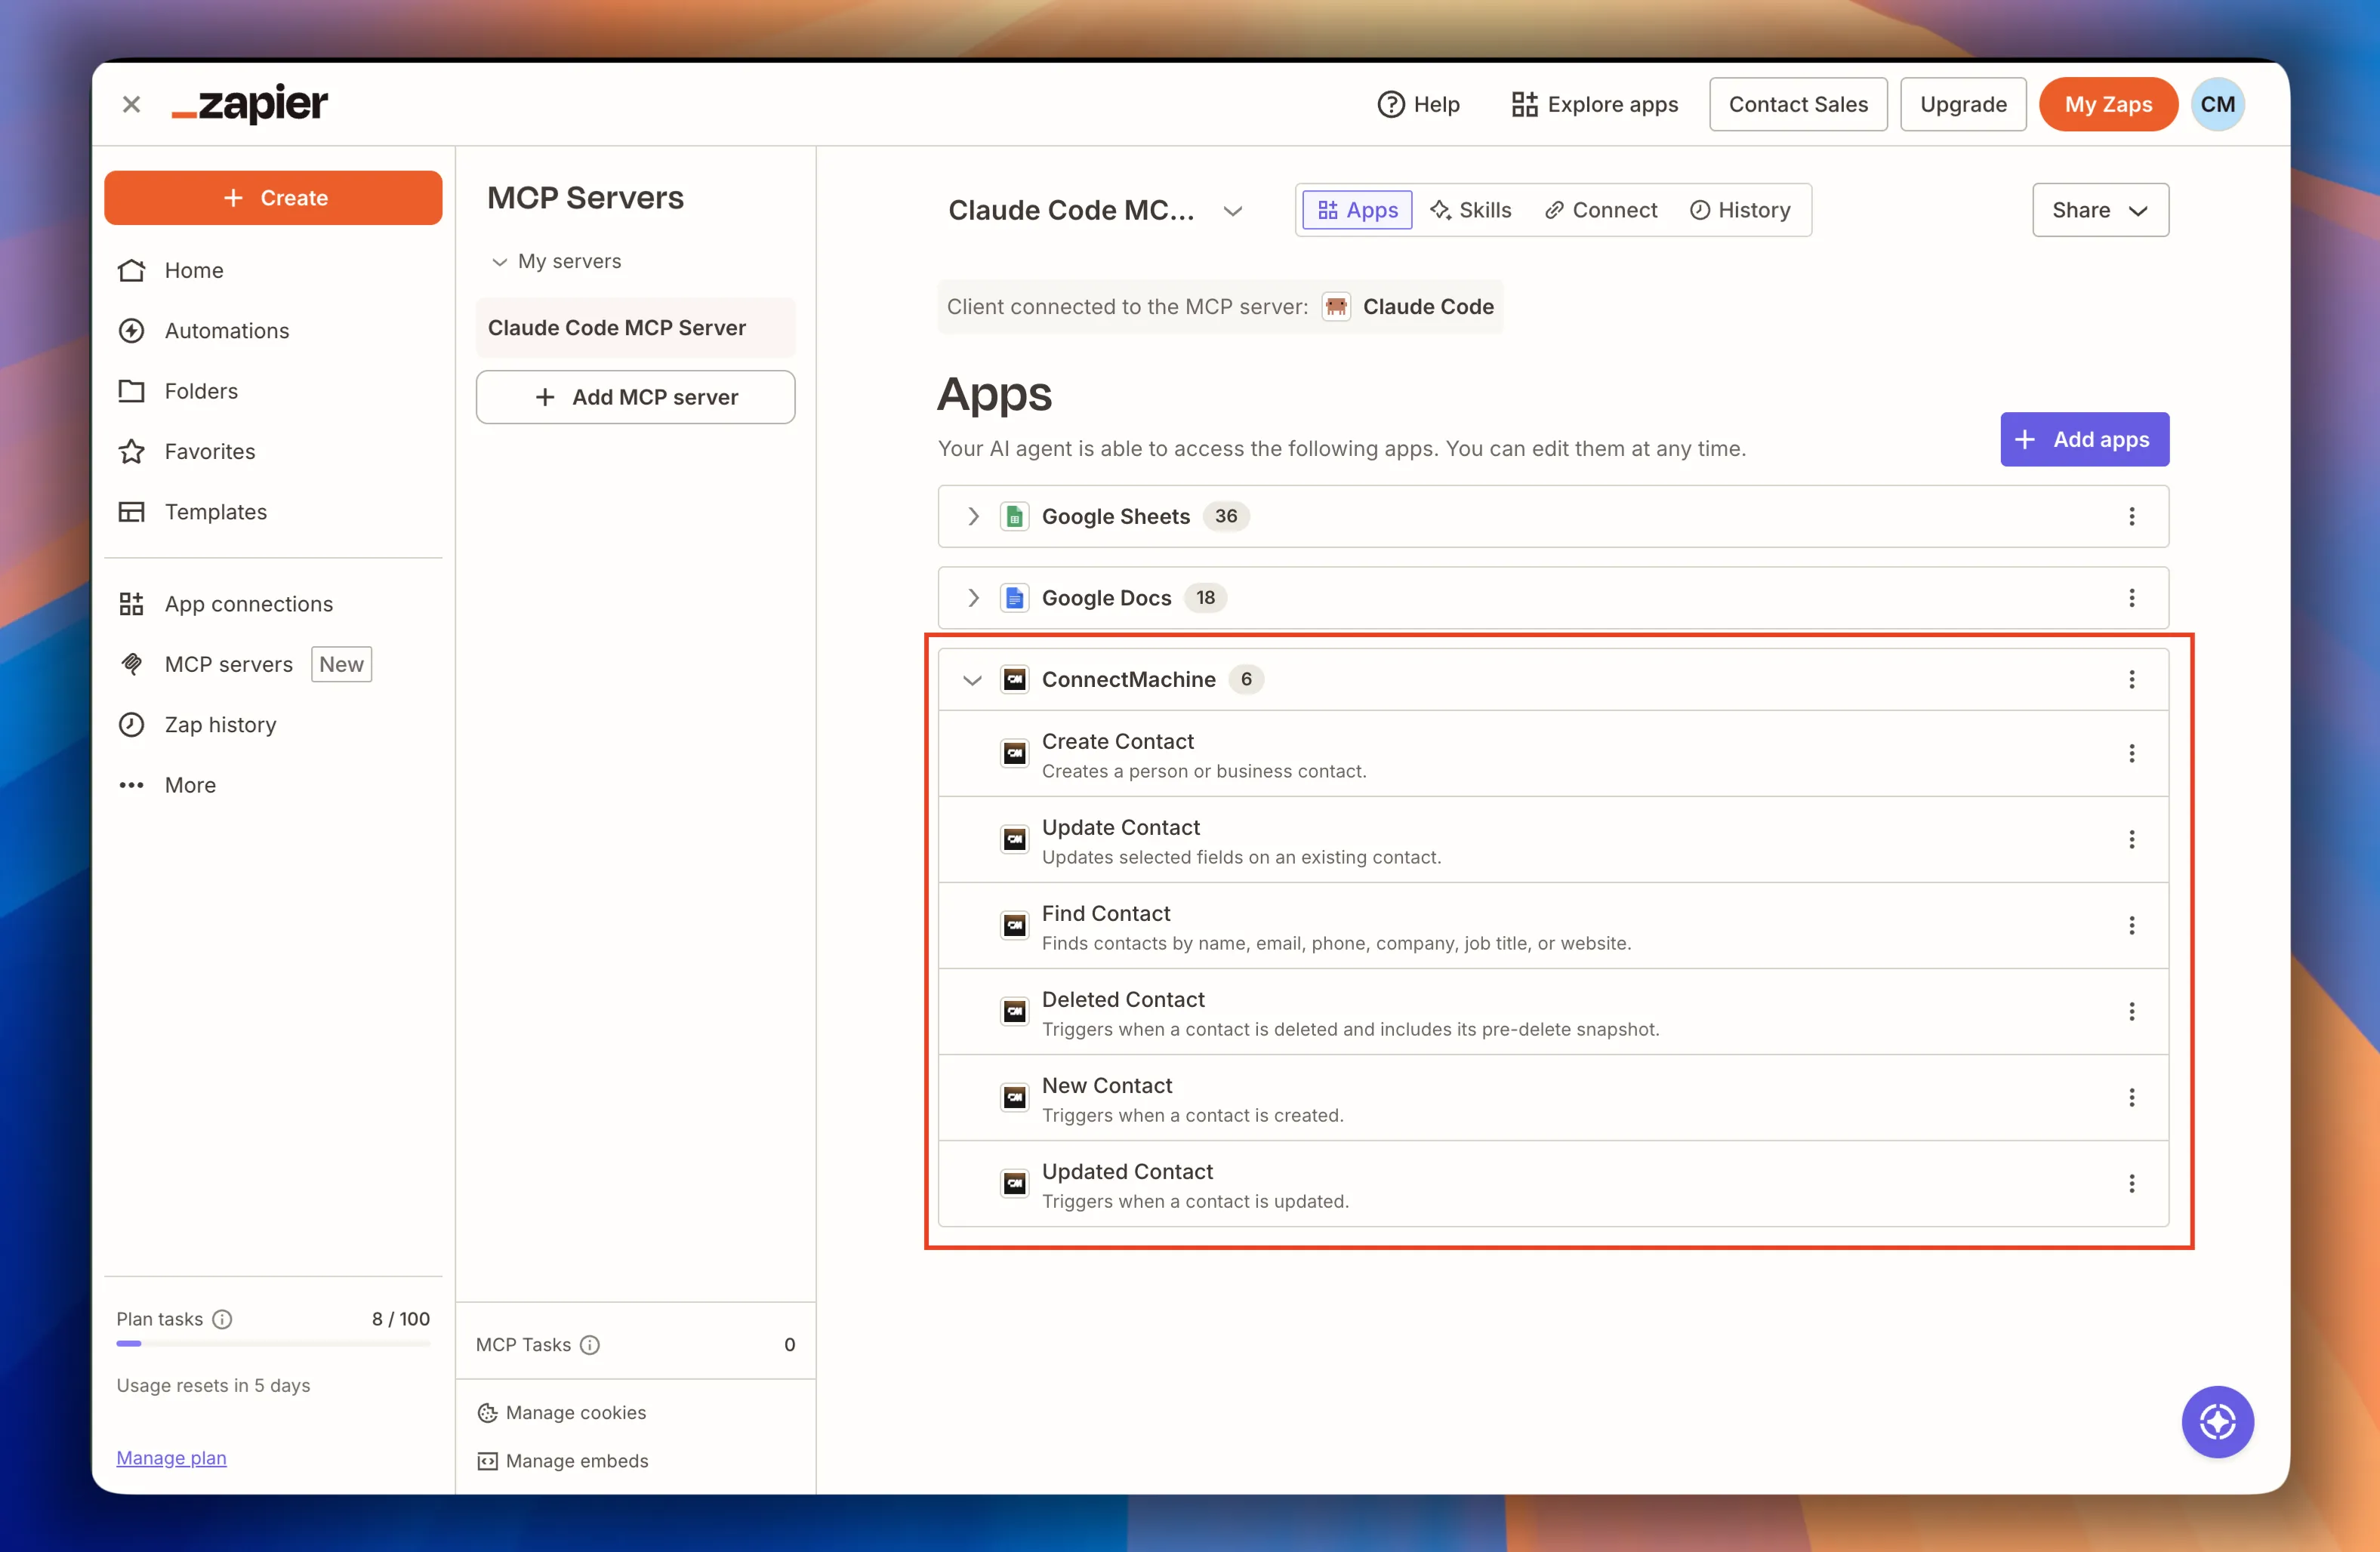Switch to the Skills tab

(x=1470, y=210)
